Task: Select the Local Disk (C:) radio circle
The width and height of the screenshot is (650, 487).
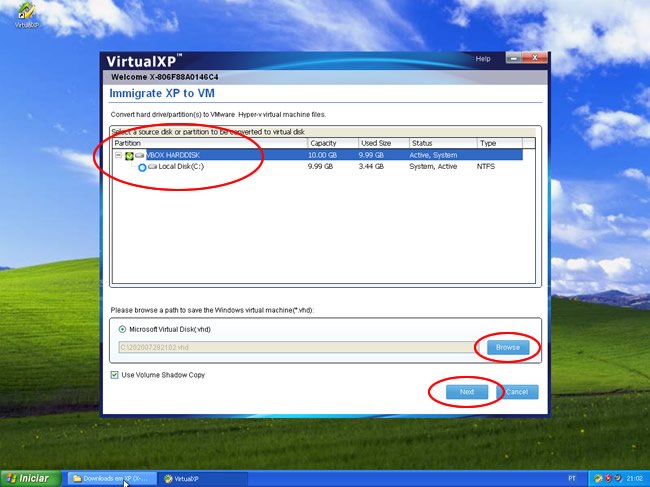Action: point(142,167)
